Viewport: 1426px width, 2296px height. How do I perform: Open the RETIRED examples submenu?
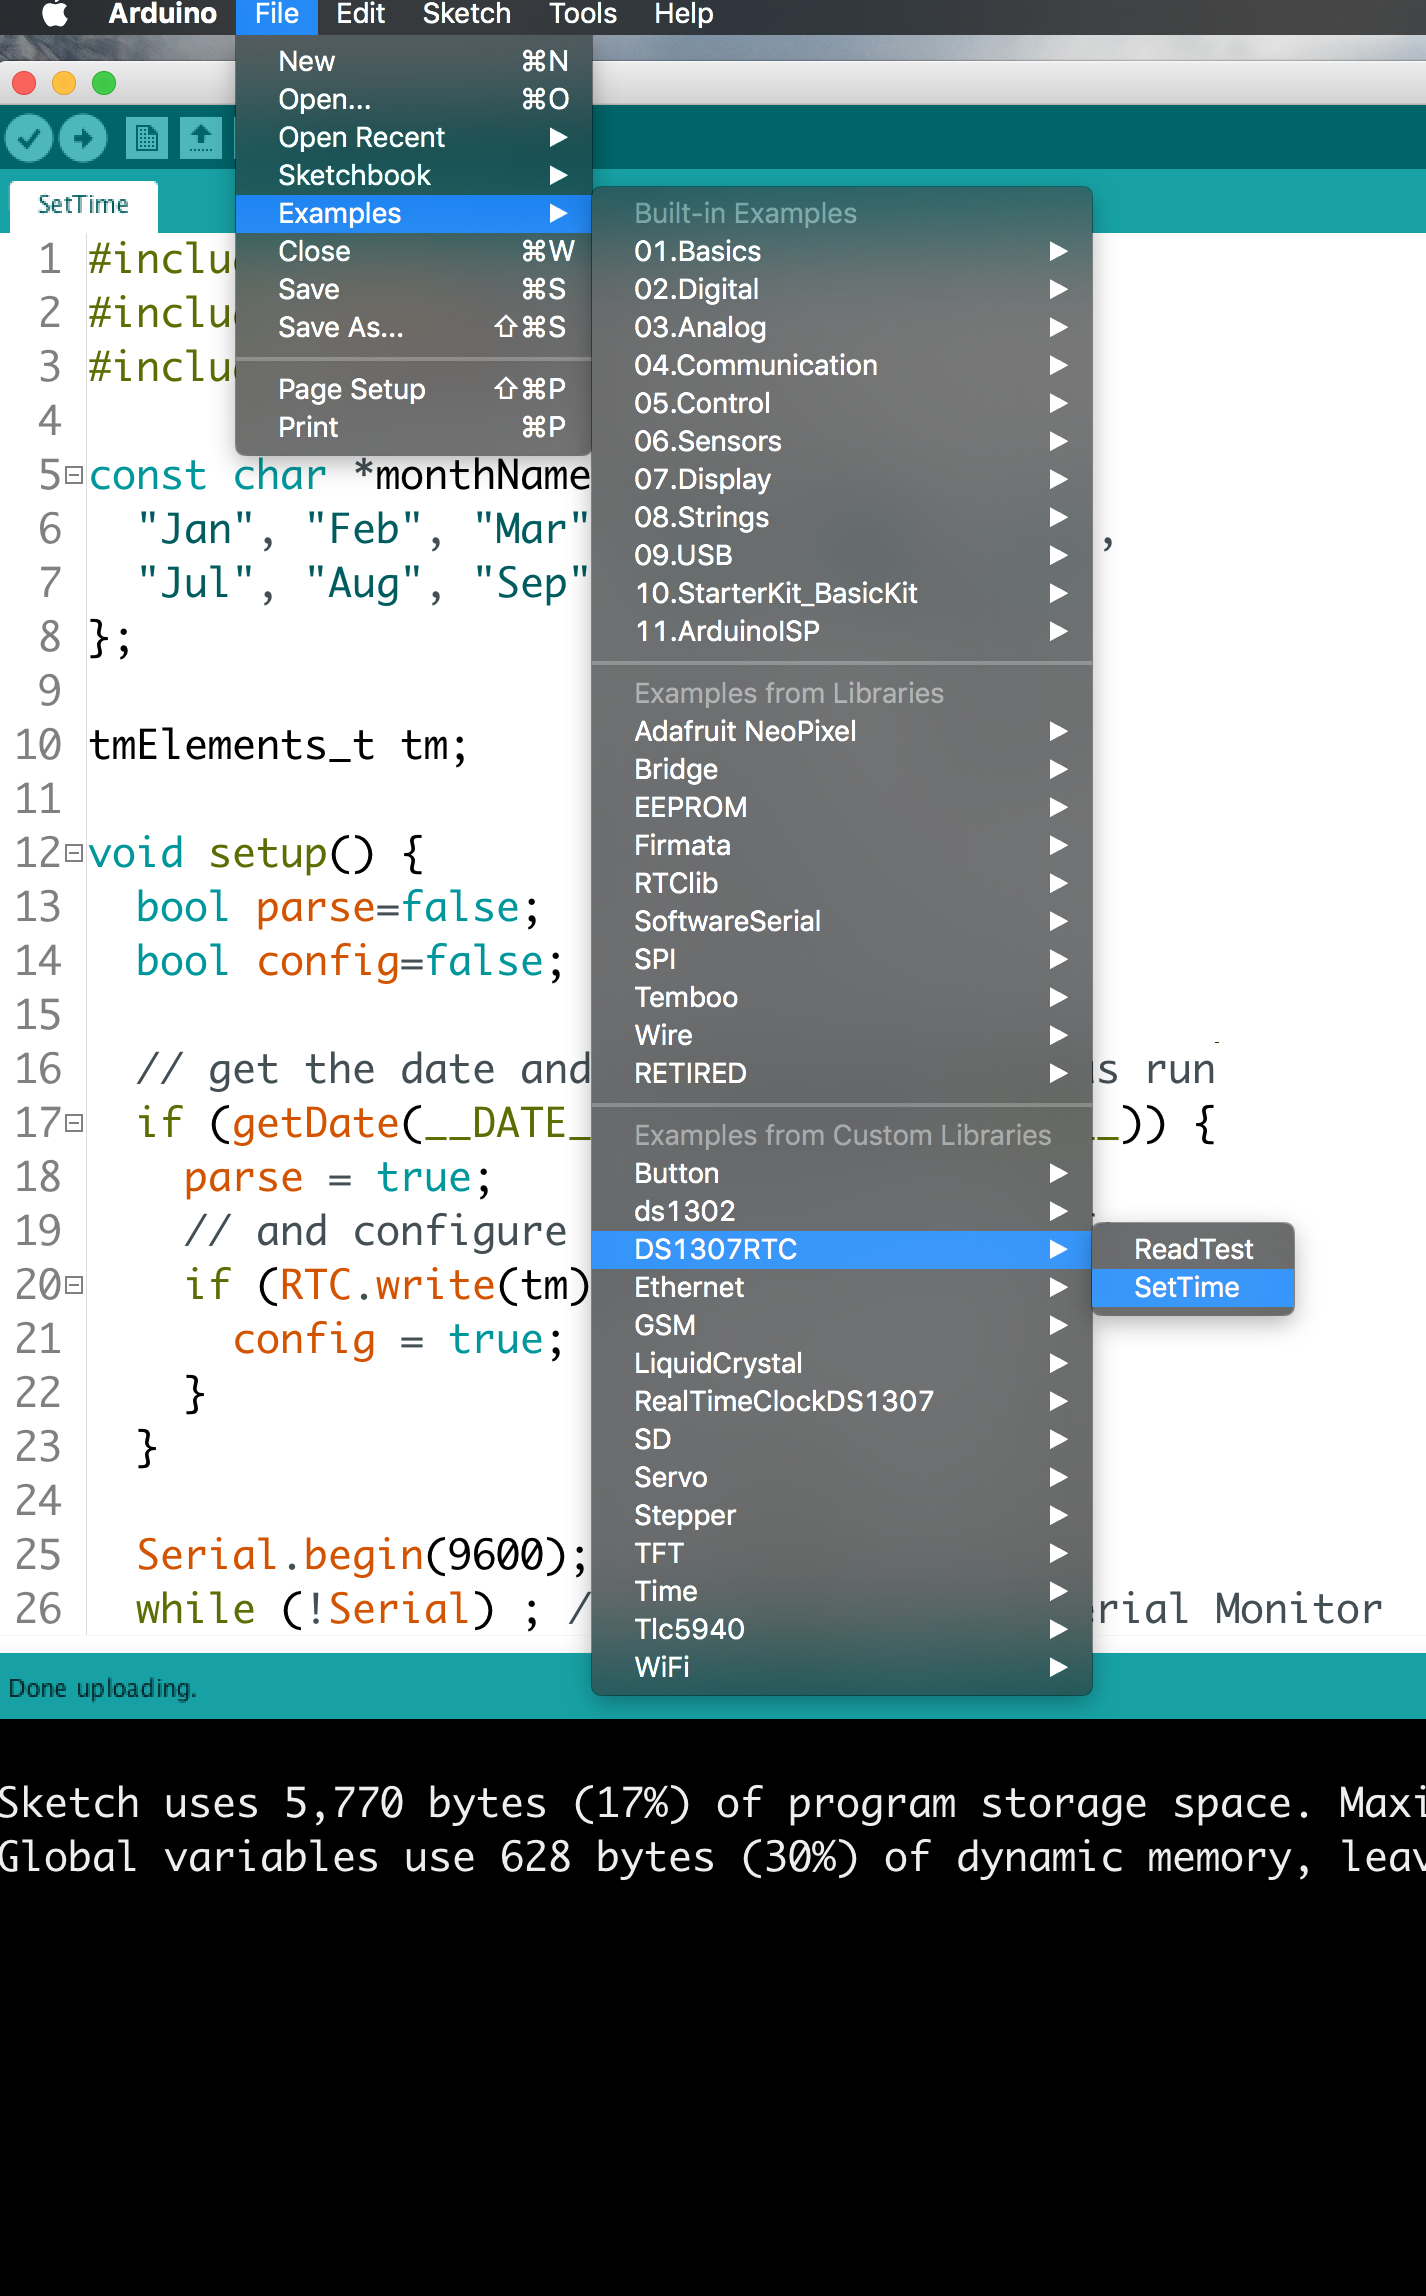tap(842, 1073)
